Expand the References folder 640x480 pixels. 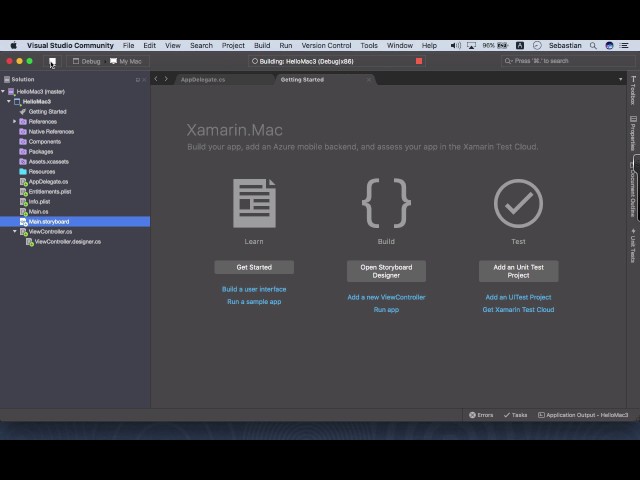[14, 121]
